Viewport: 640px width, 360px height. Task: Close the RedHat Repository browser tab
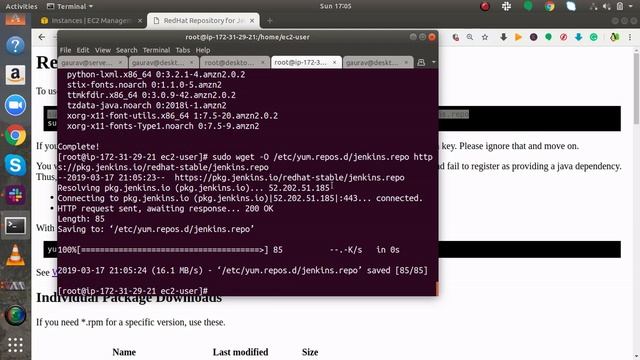[x=252, y=20]
